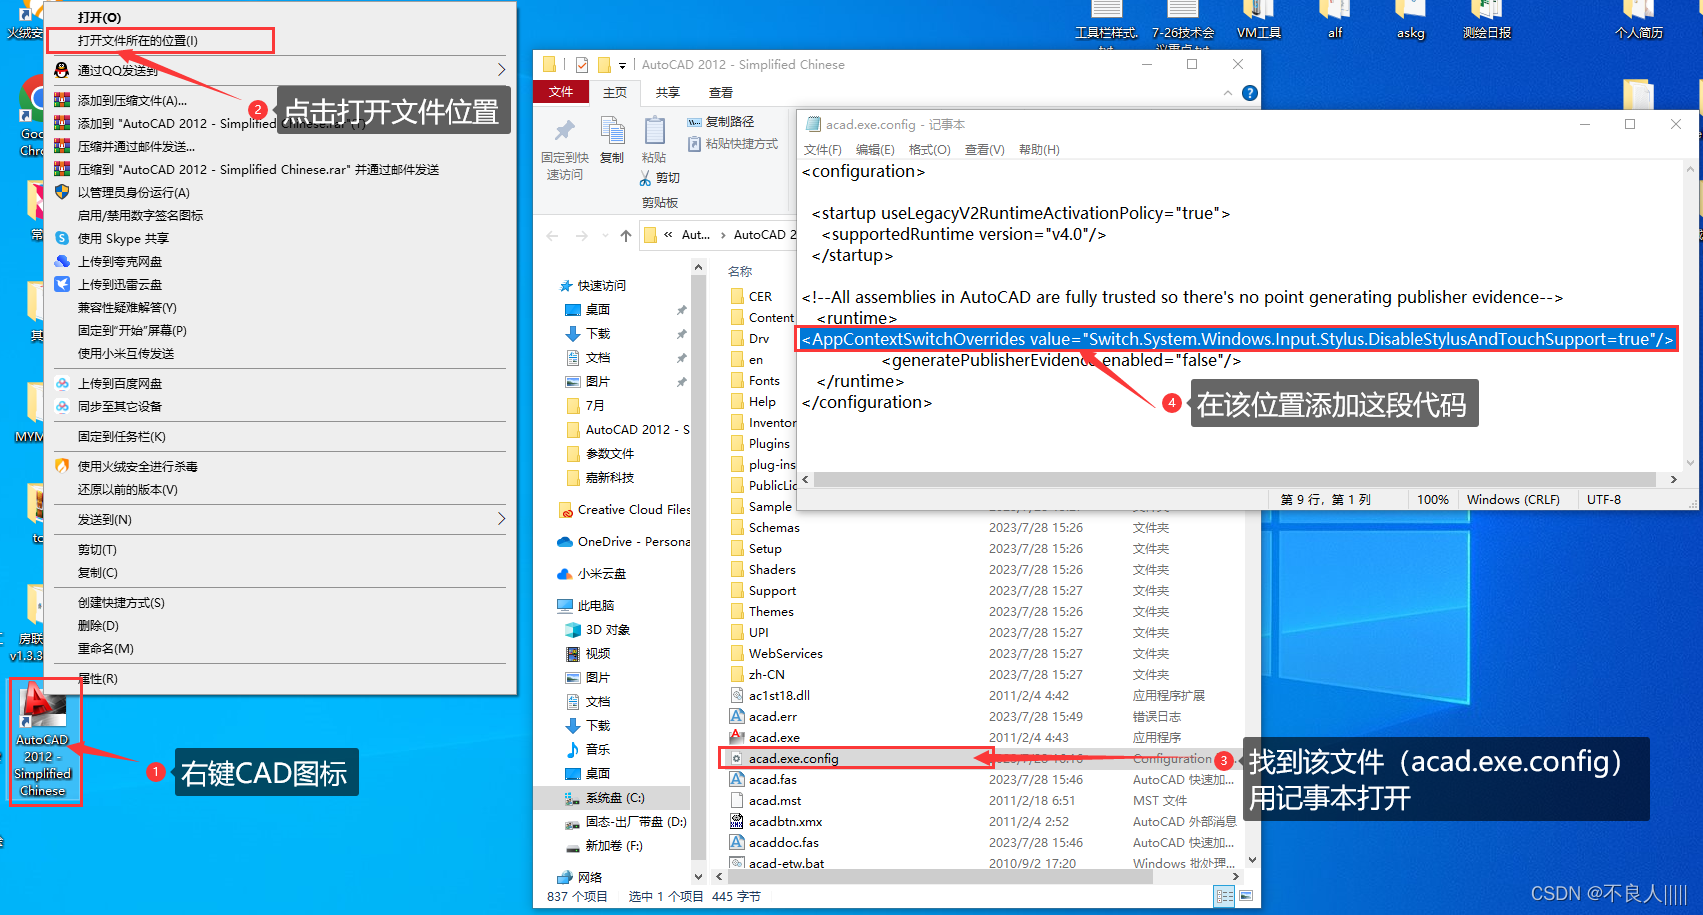Expand the 通过QQ发送到 submenu arrow
The height and width of the screenshot is (915, 1703).
click(501, 70)
